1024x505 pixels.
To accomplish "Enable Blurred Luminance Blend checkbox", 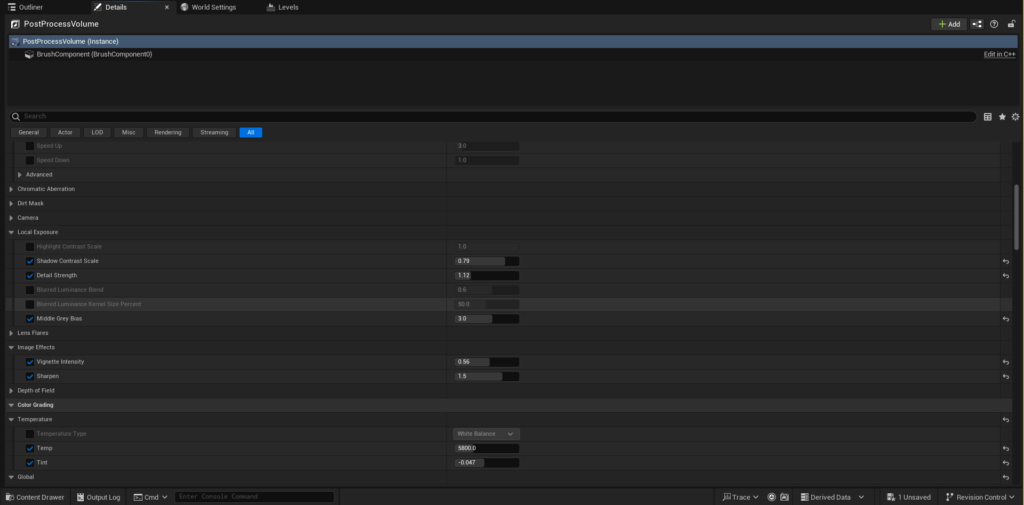I will pos(30,290).
